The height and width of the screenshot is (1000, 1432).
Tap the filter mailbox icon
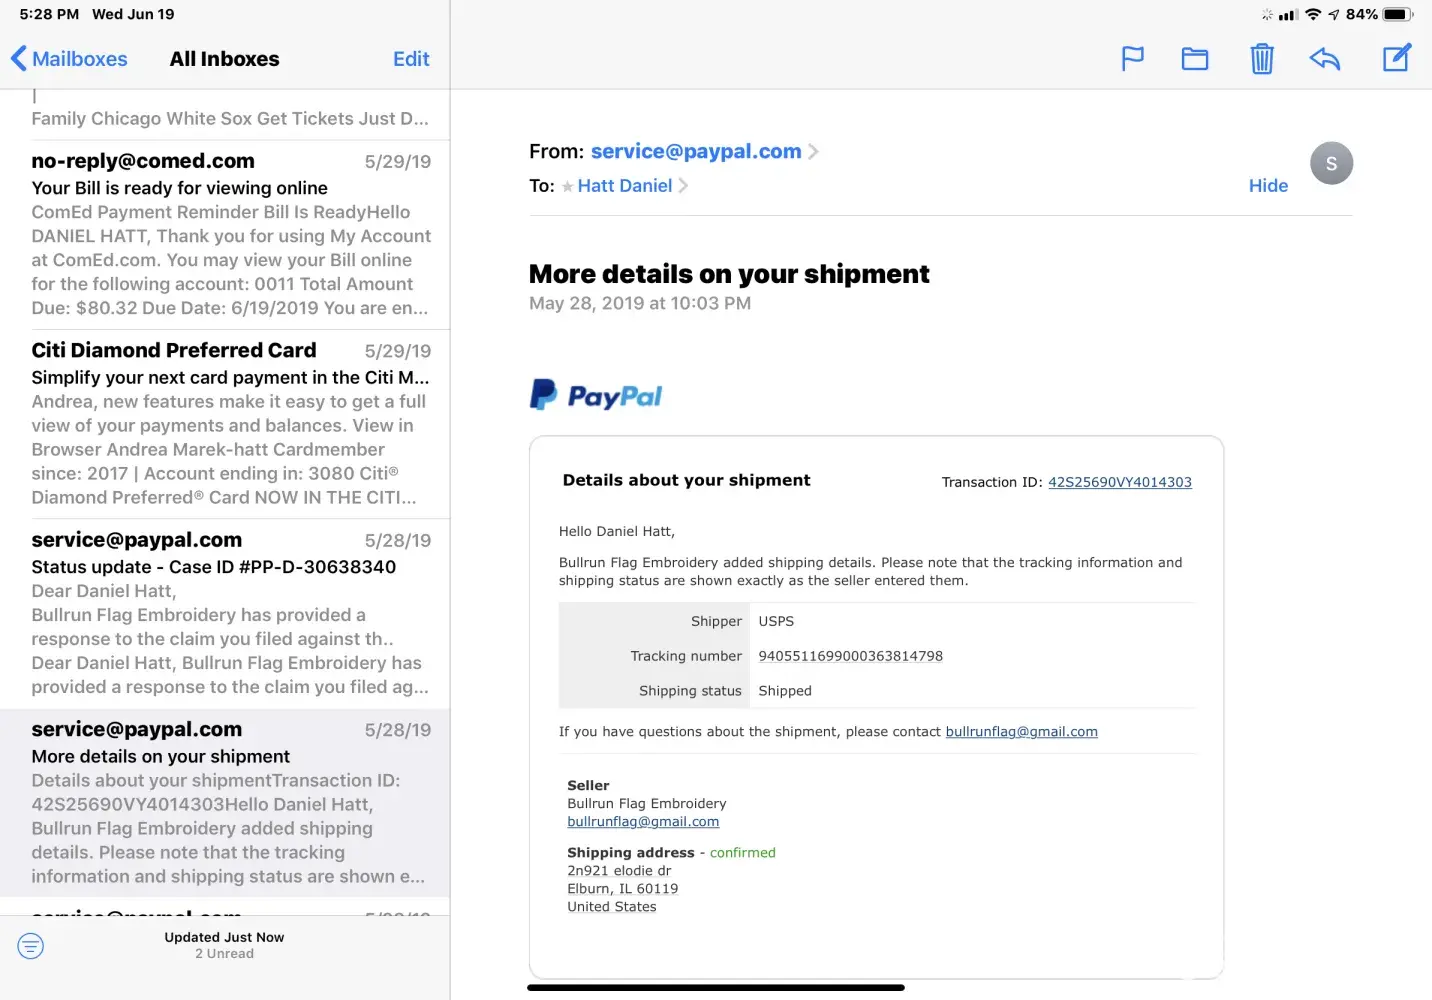[31, 945]
